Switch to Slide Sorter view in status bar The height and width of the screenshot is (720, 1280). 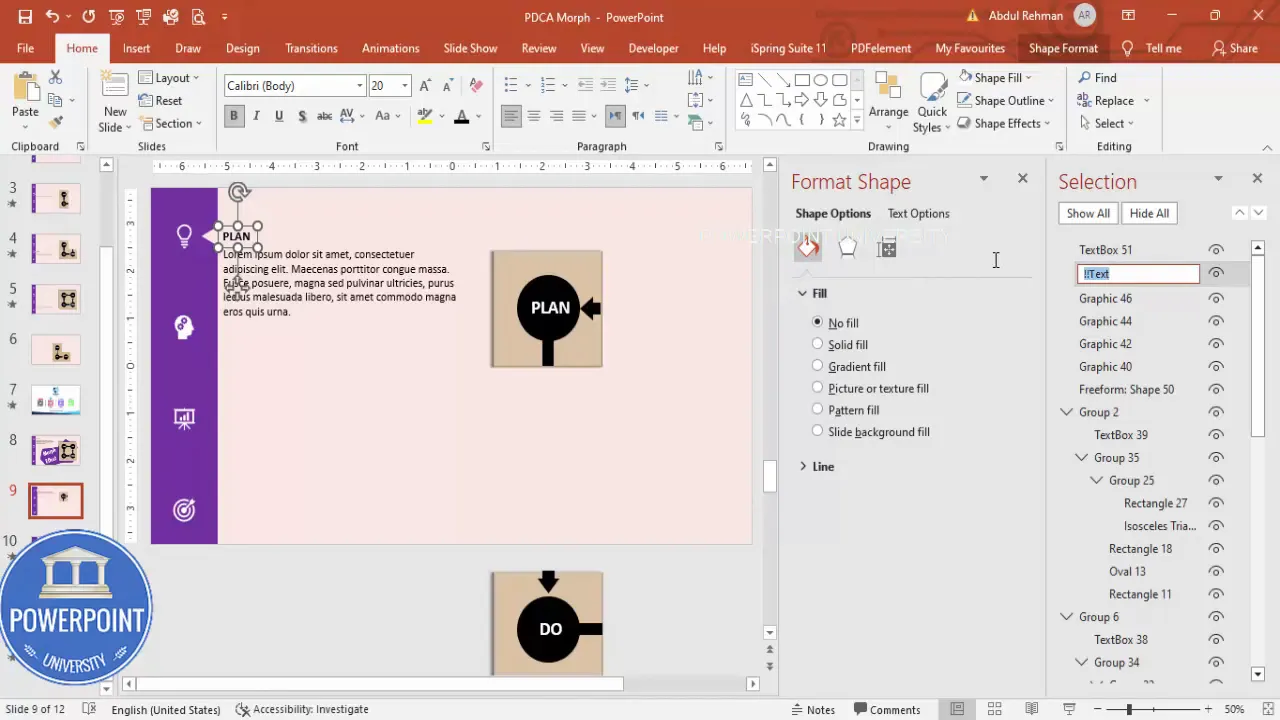(x=994, y=709)
